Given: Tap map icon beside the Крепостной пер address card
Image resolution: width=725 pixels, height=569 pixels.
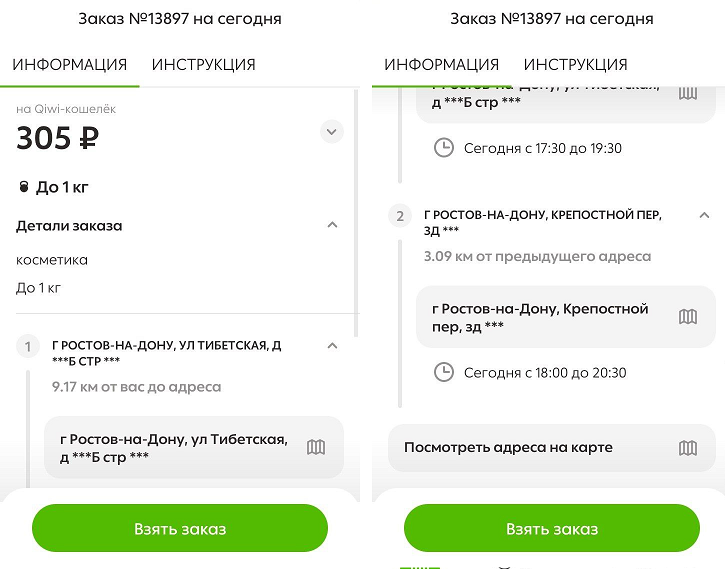Looking at the screenshot, I should coord(688,317).
